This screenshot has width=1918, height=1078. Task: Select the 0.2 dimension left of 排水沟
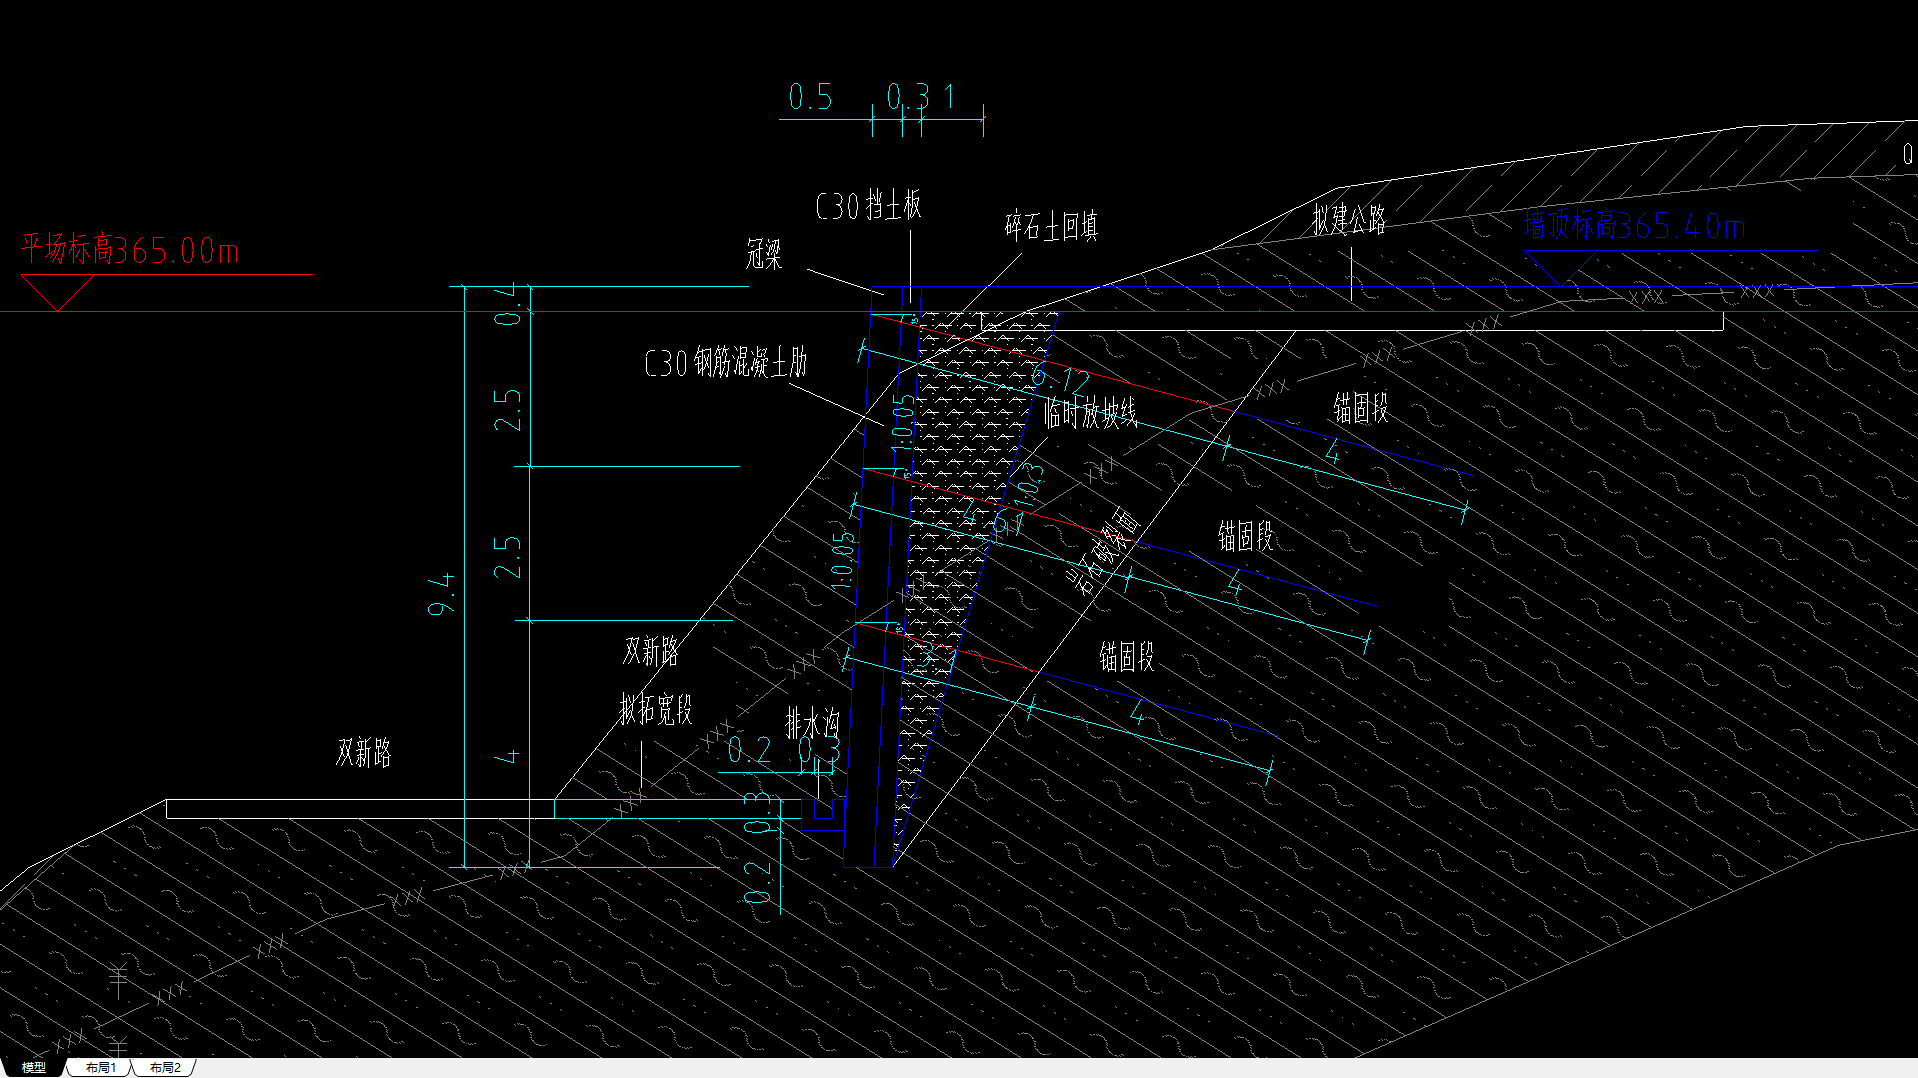749,751
